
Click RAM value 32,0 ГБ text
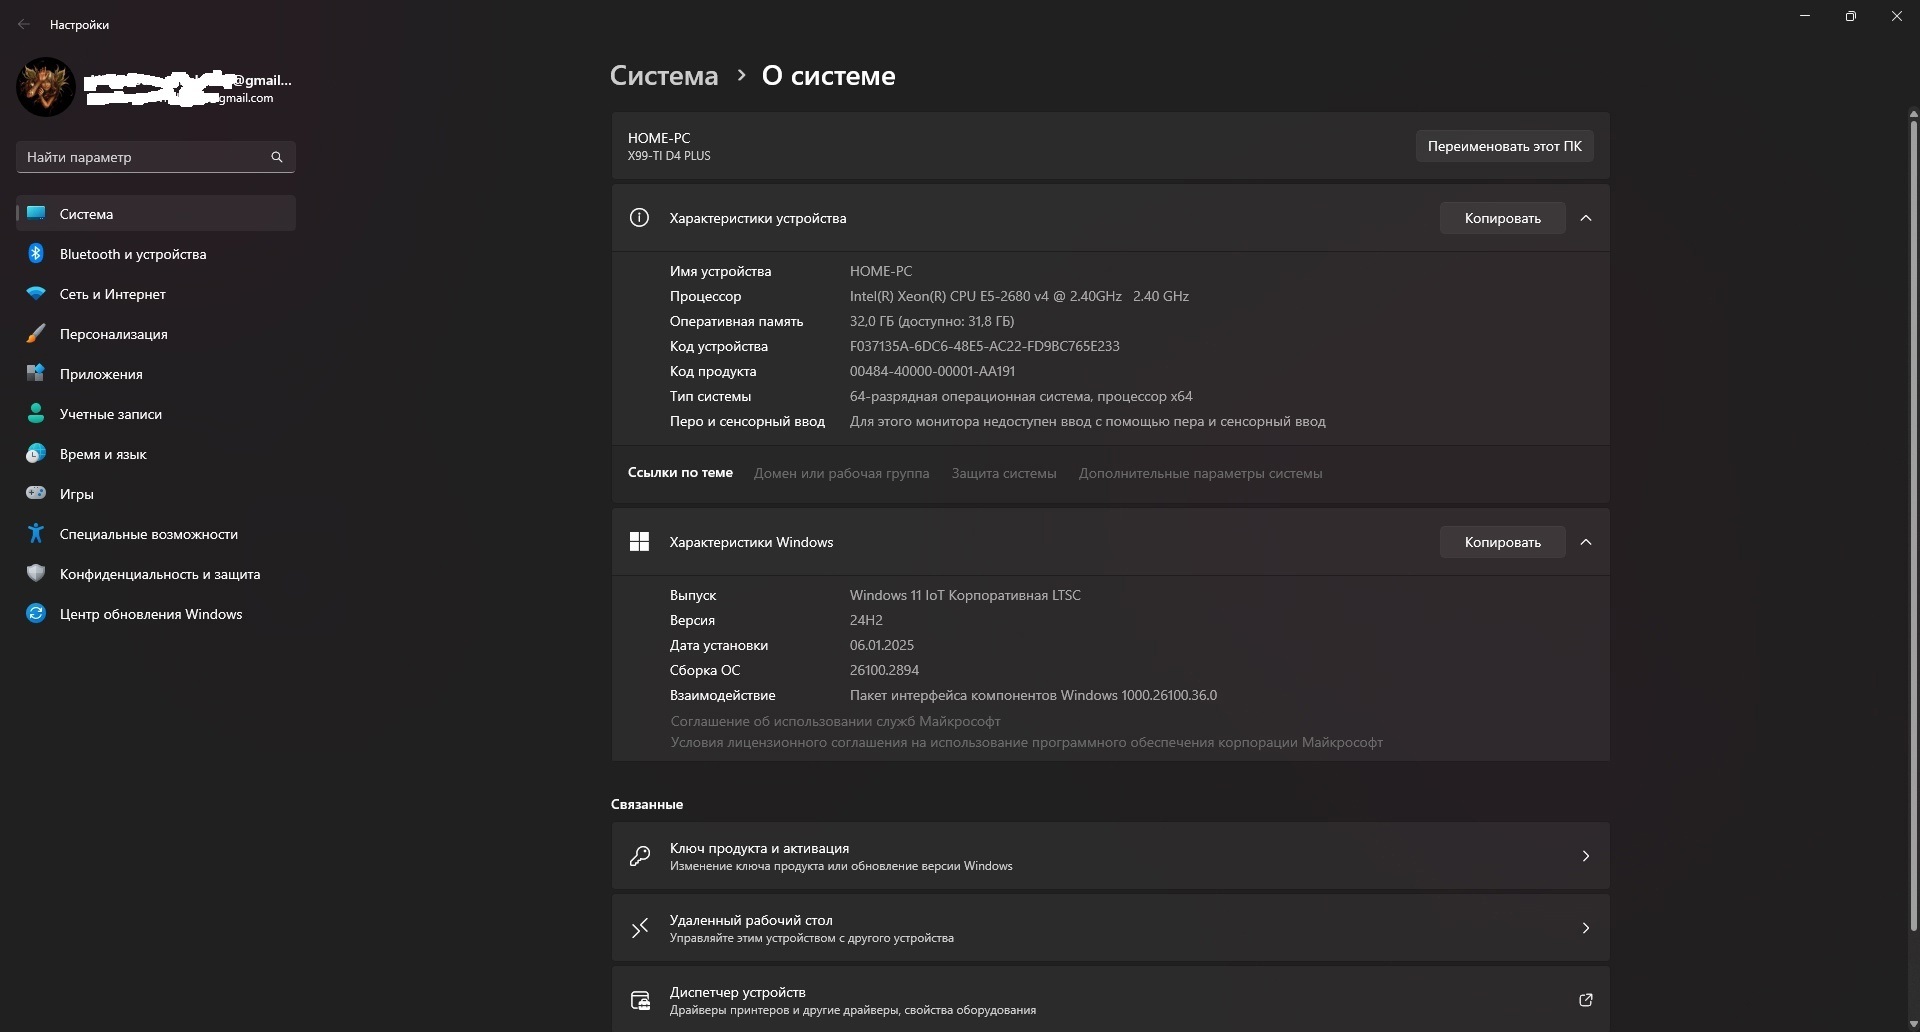tap(932, 321)
